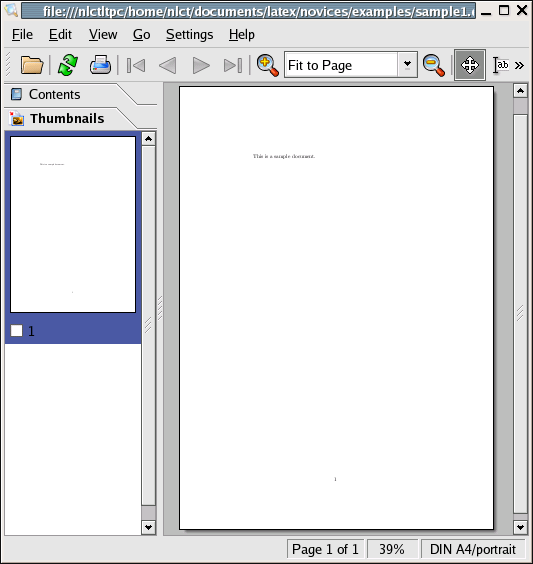This screenshot has width=533, height=564.
Task: Zoom out with the minus magnifier icon
Action: pos(434,65)
